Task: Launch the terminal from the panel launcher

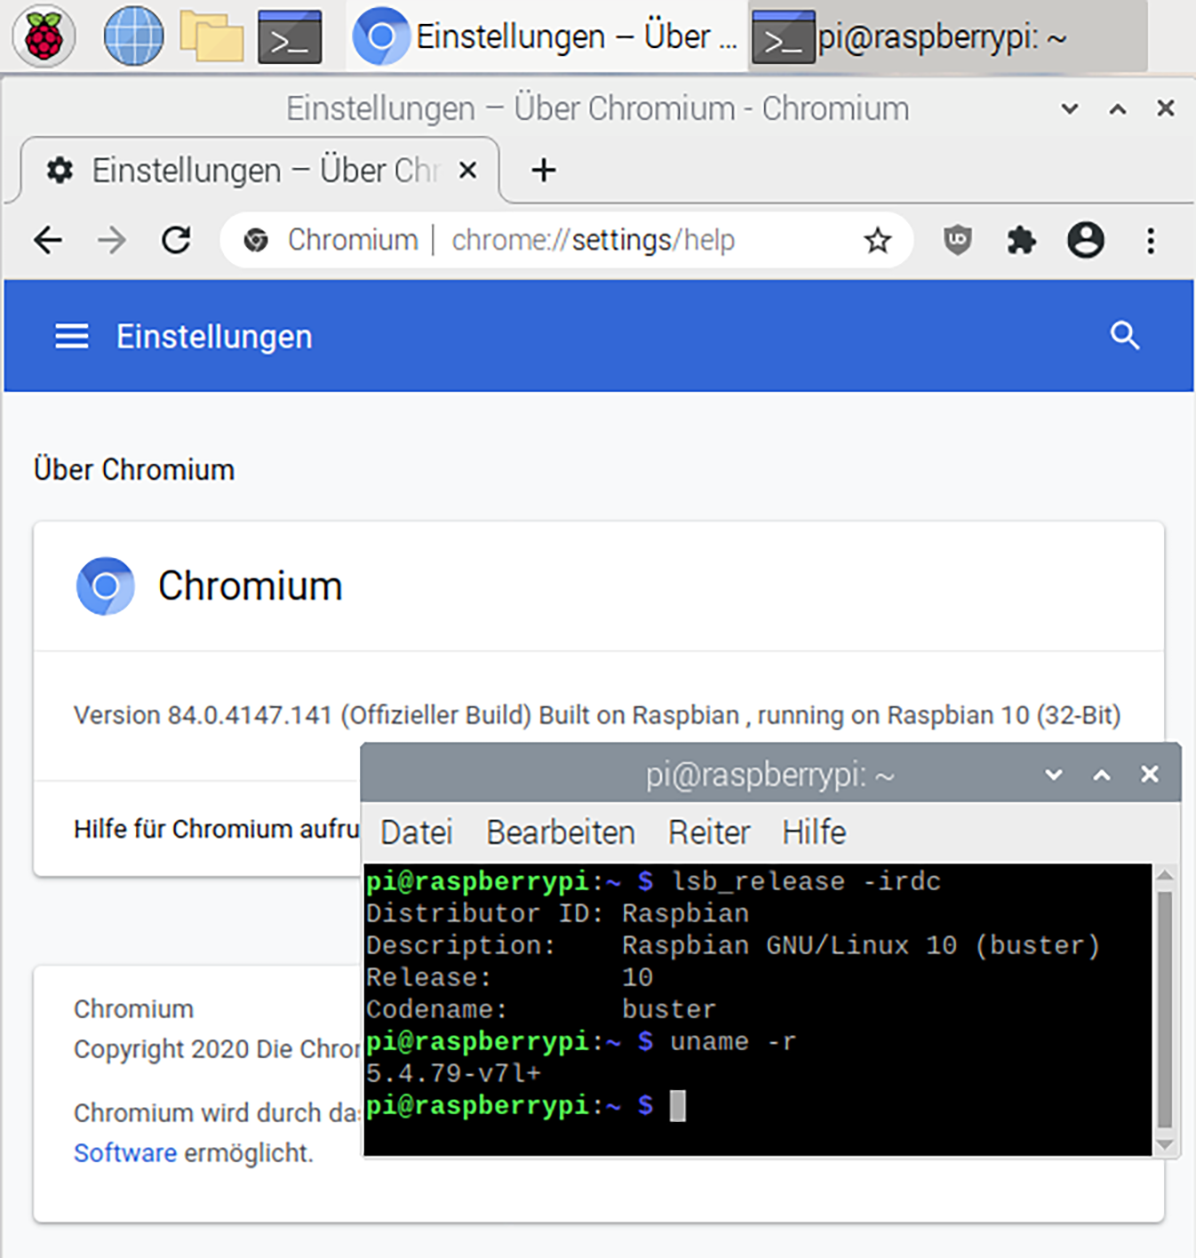Action: tap(289, 37)
